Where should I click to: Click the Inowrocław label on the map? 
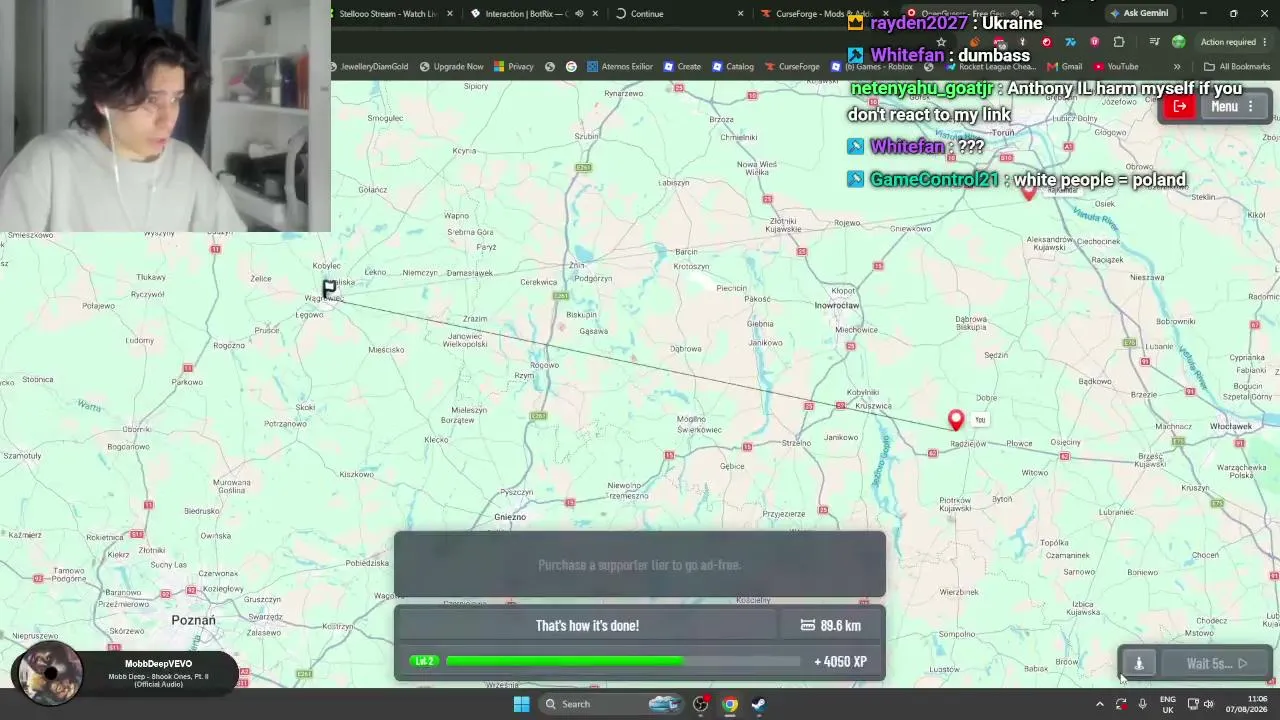(x=837, y=306)
